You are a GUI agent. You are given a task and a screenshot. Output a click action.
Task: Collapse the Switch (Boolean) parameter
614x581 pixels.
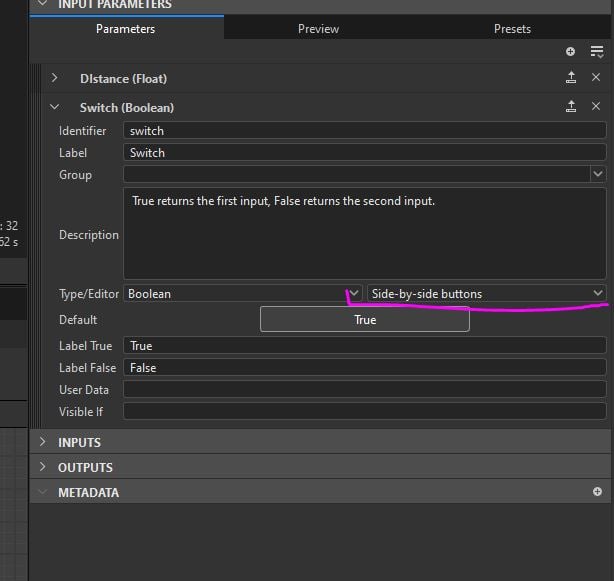[55, 107]
